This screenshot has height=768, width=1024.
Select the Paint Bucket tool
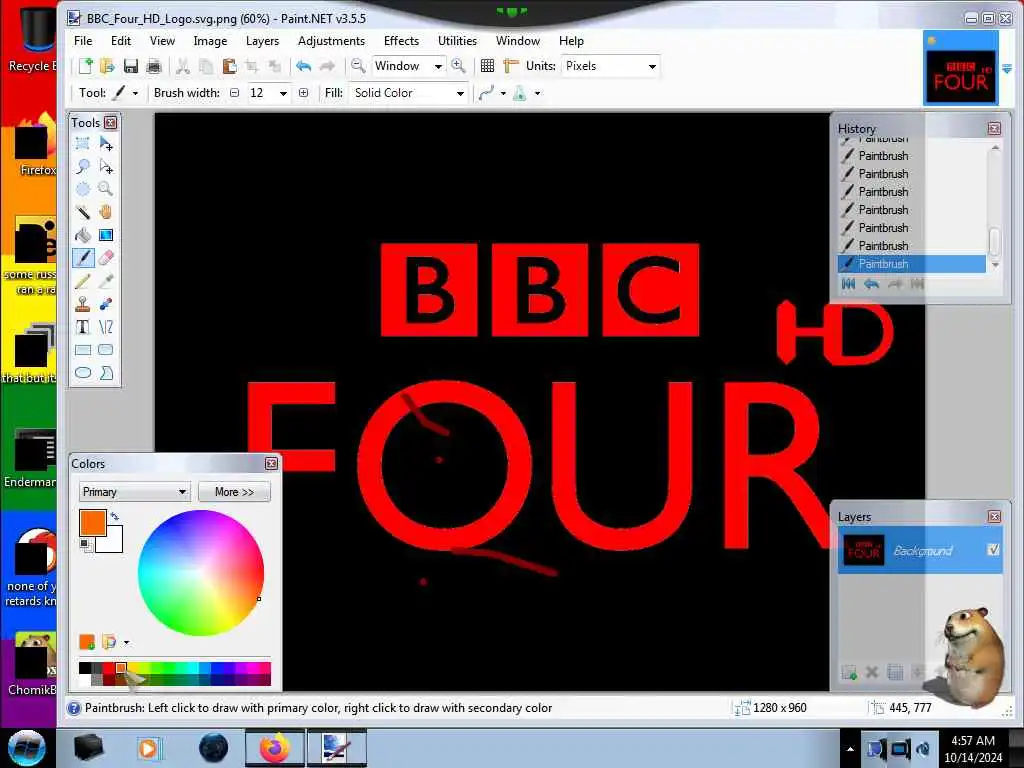(83, 235)
